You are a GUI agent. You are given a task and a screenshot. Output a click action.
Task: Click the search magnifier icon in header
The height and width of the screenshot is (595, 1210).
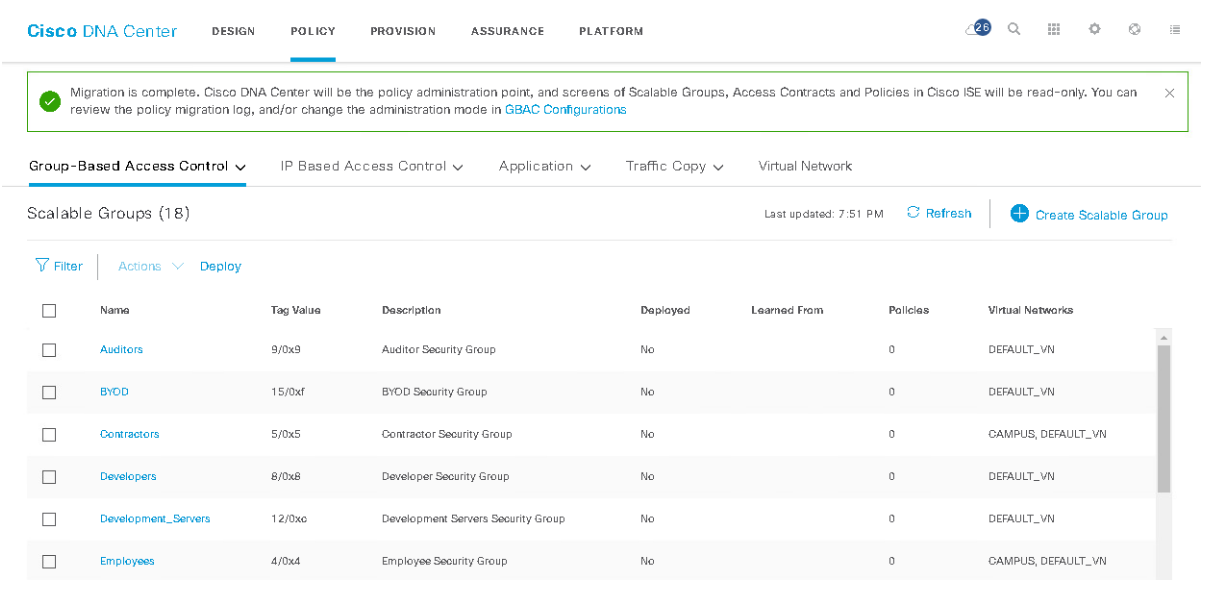pos(1014,29)
